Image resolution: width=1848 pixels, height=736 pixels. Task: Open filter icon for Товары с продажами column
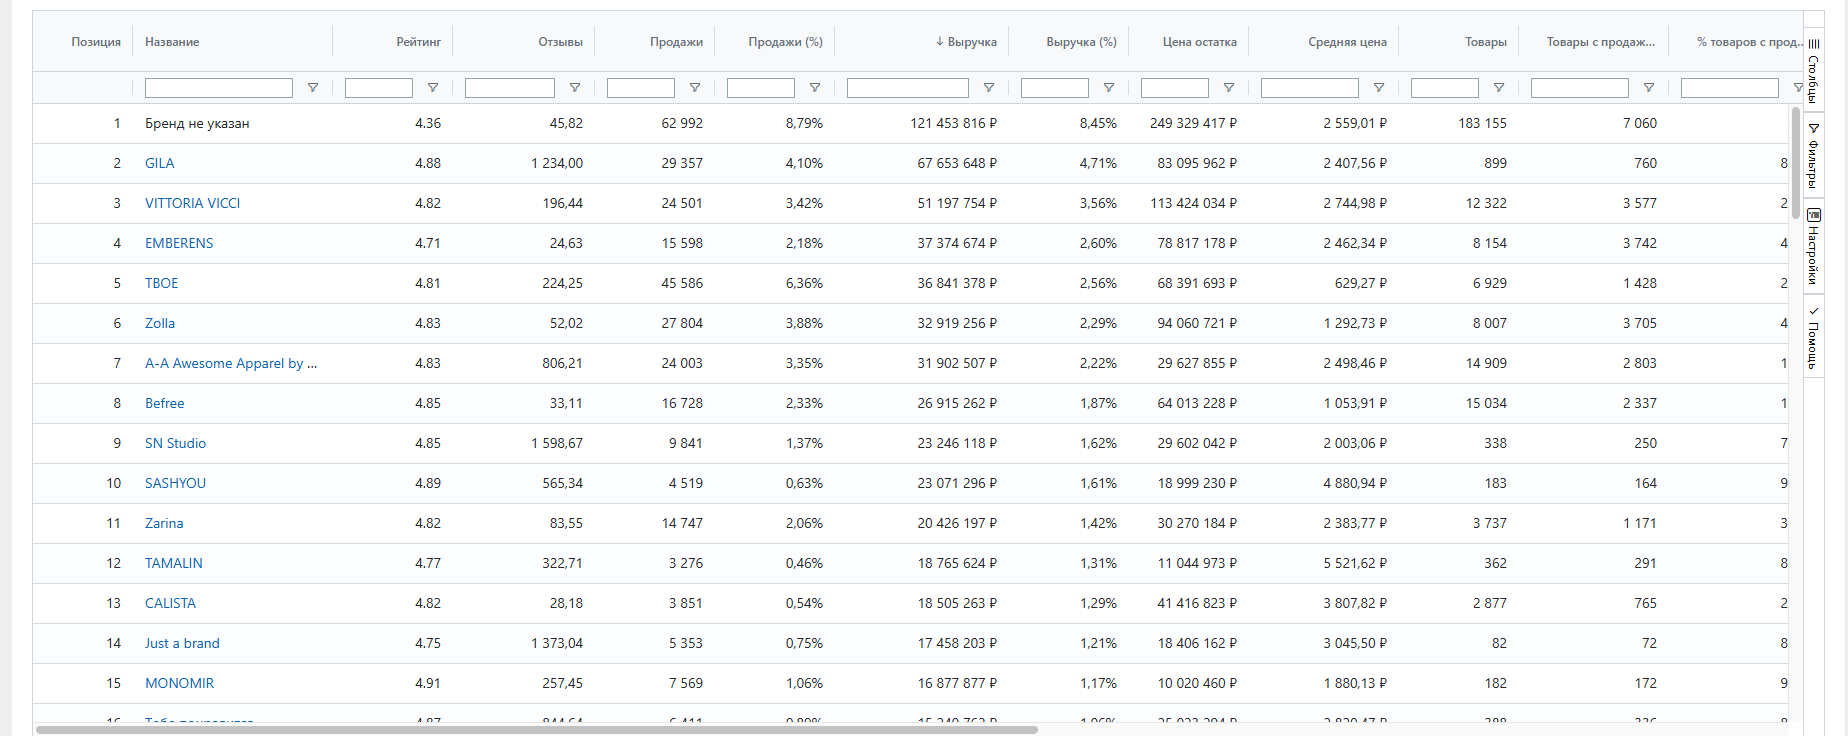pyautogui.click(x=1649, y=88)
